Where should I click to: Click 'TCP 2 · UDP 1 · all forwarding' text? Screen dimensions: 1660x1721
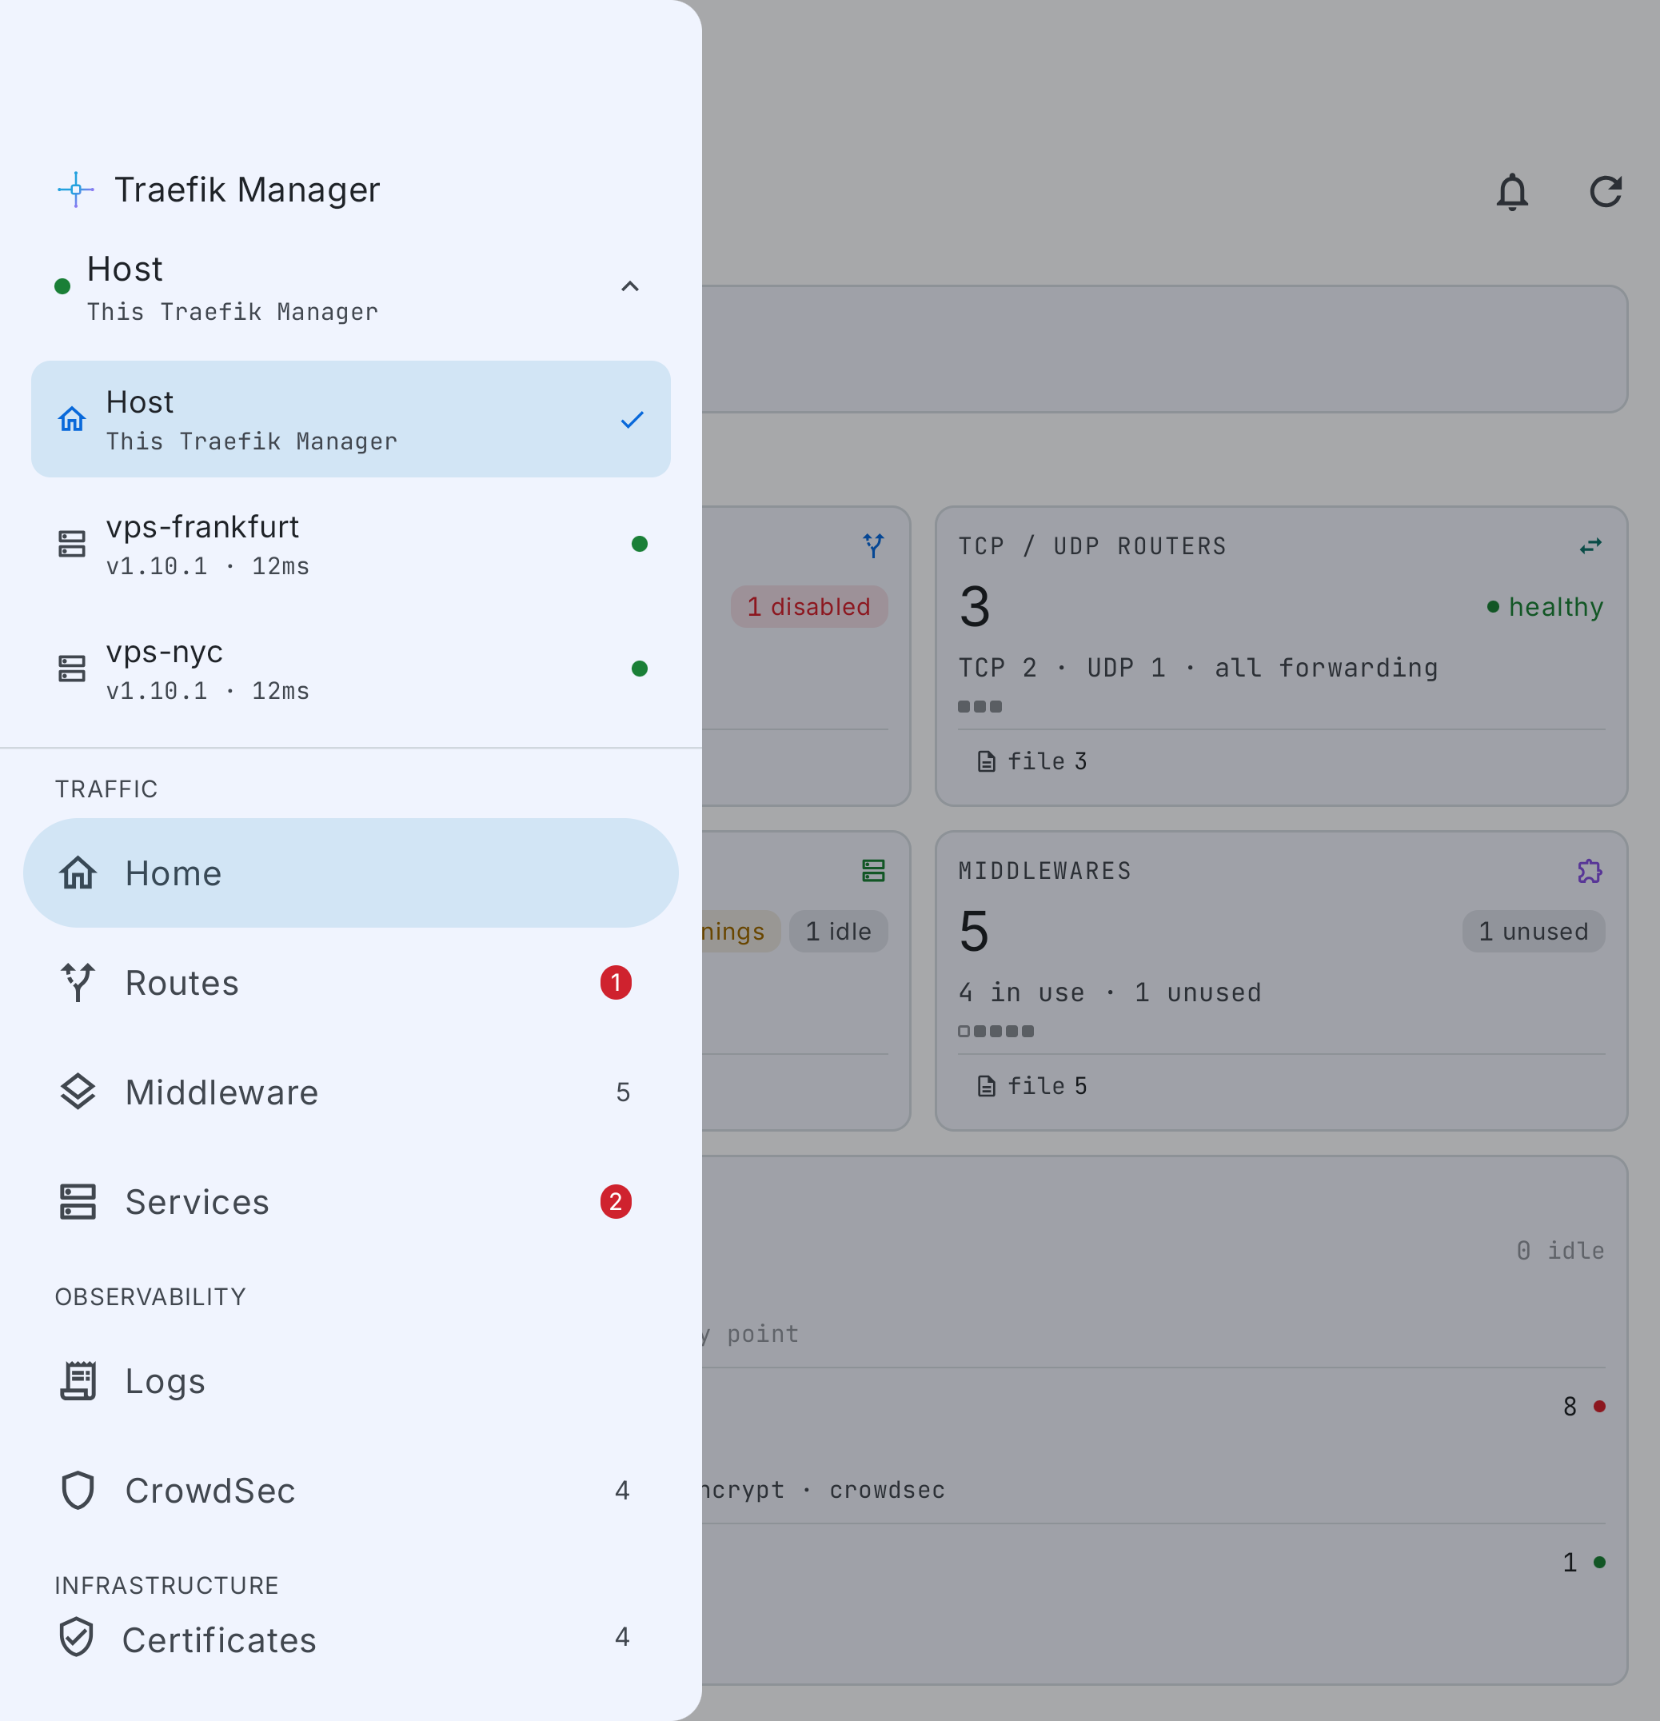coord(1198,668)
